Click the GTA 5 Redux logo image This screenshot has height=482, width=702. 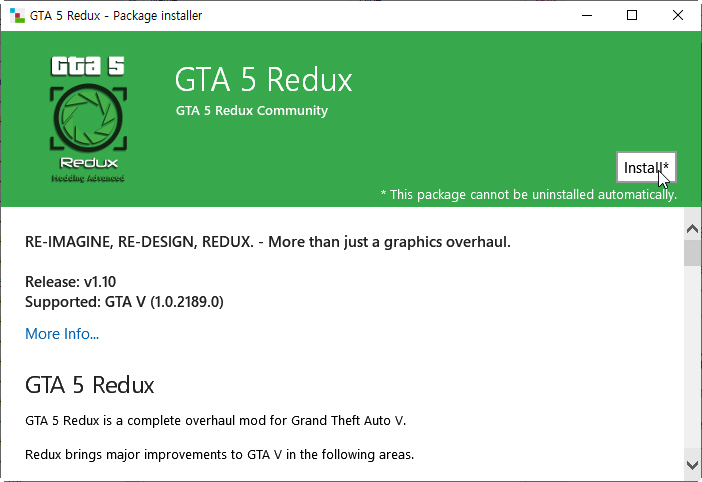click(88, 119)
